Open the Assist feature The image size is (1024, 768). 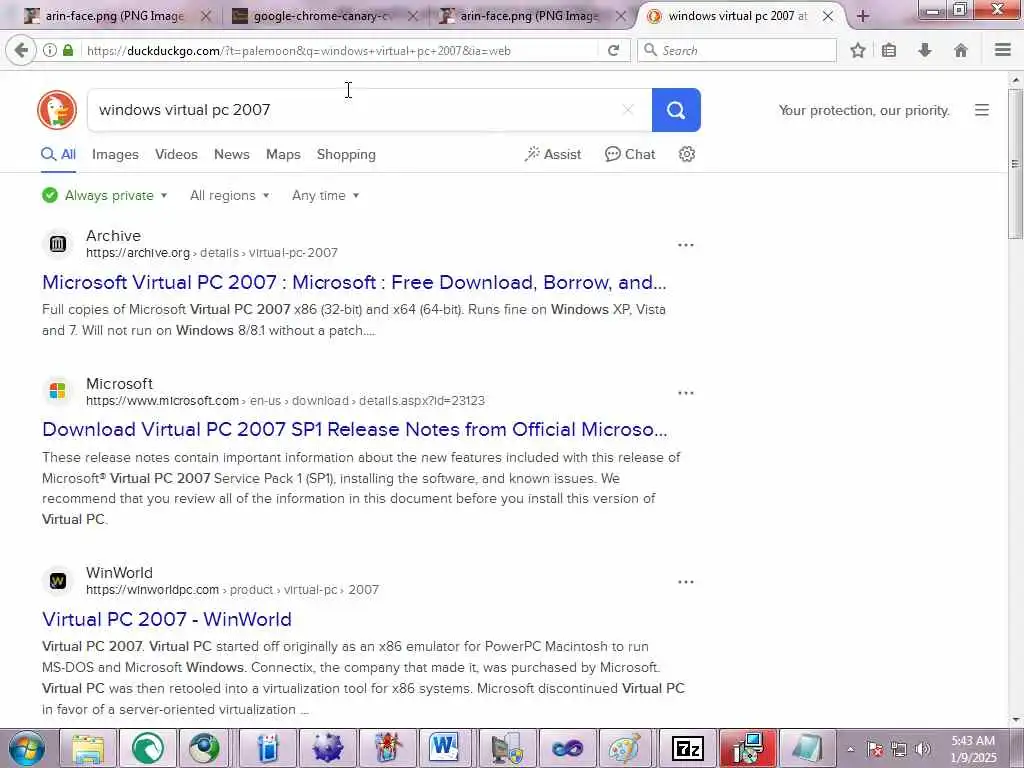[552, 155]
